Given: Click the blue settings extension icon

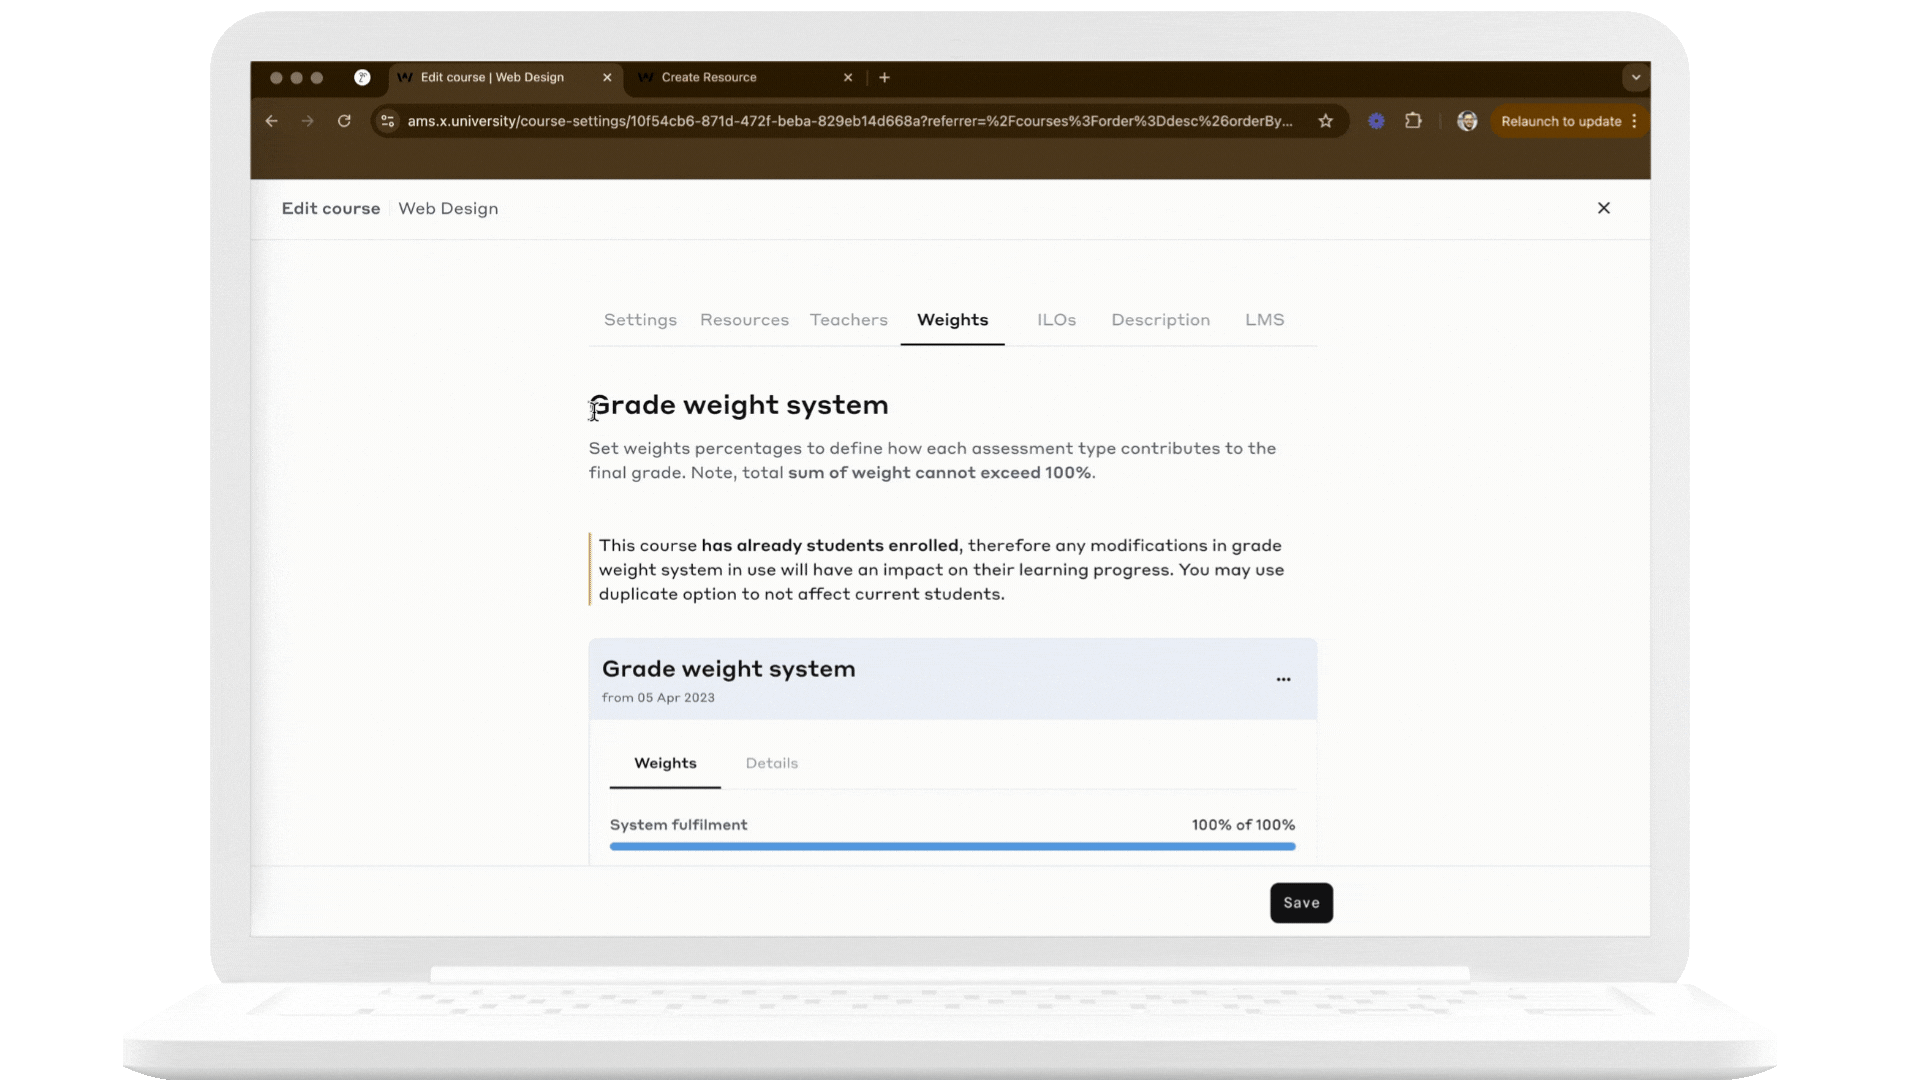Looking at the screenshot, I should 1375,121.
